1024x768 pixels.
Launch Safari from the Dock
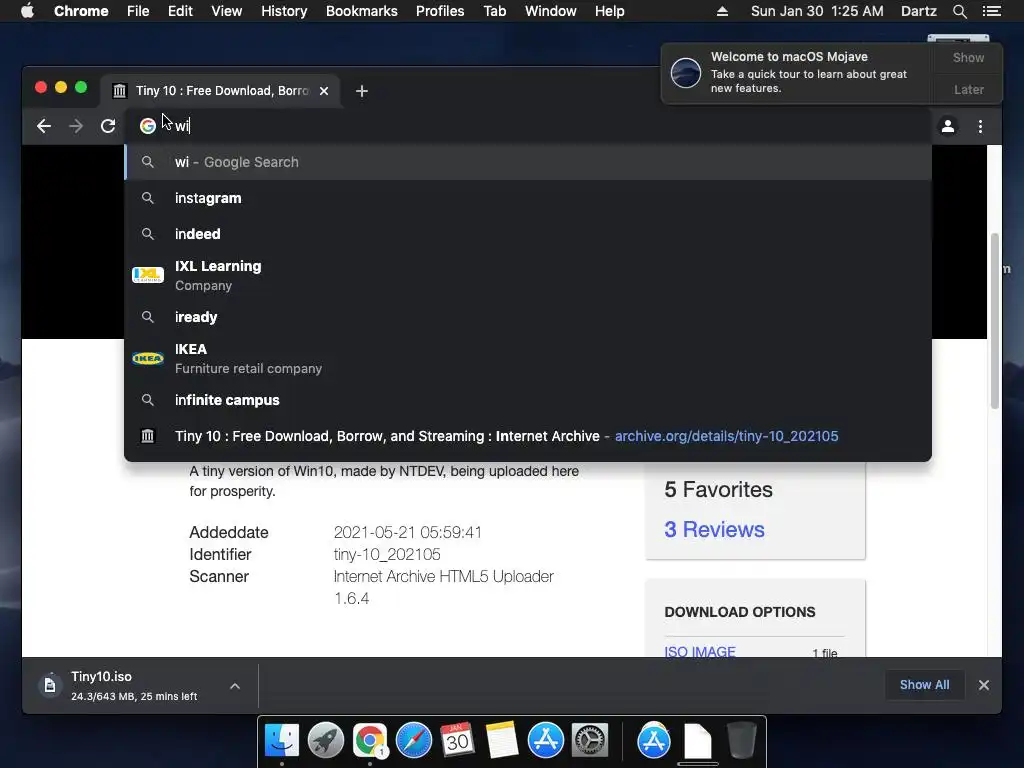tap(414, 740)
